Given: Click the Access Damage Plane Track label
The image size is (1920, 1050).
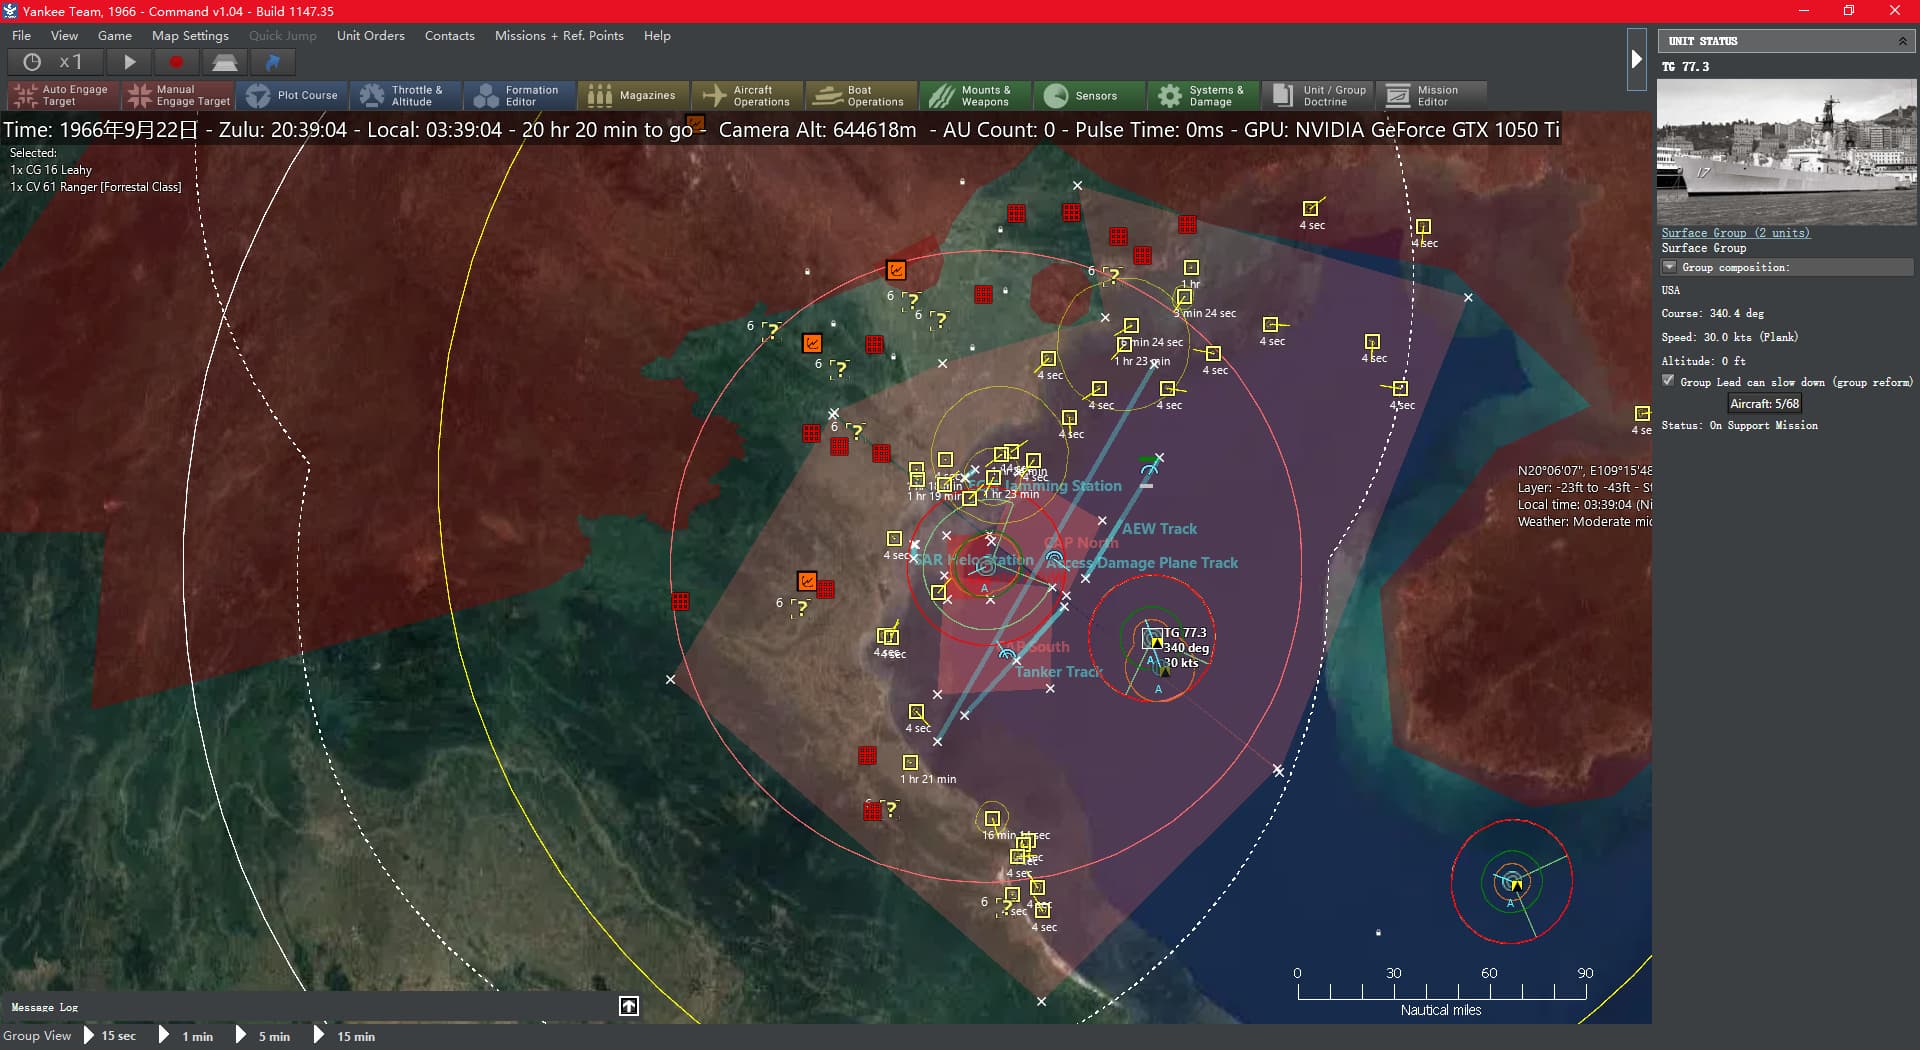Looking at the screenshot, I should 1143,563.
